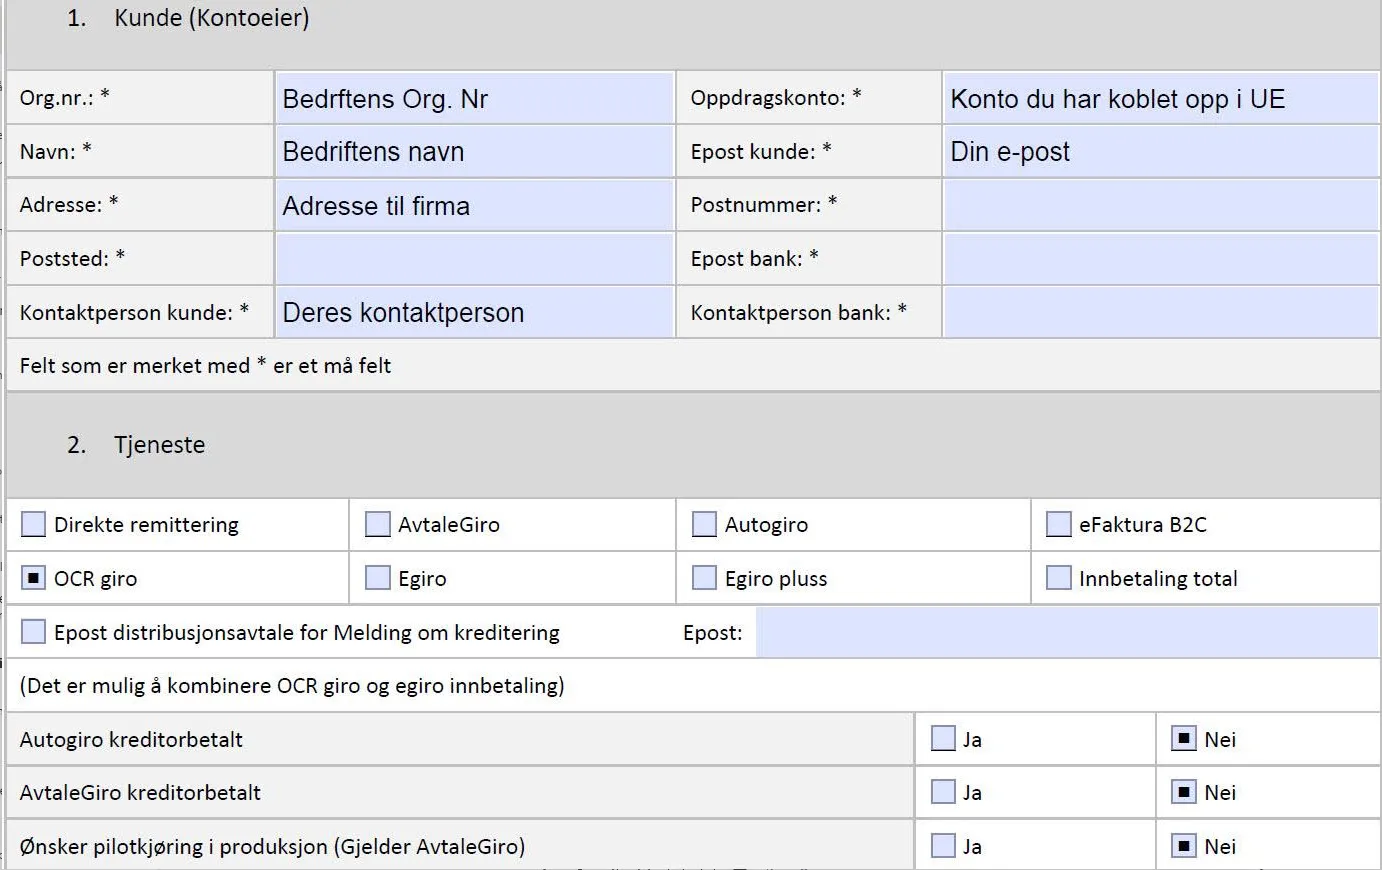This screenshot has width=1382, height=870.
Task: Click the Org.nr. input field
Action: click(x=474, y=98)
